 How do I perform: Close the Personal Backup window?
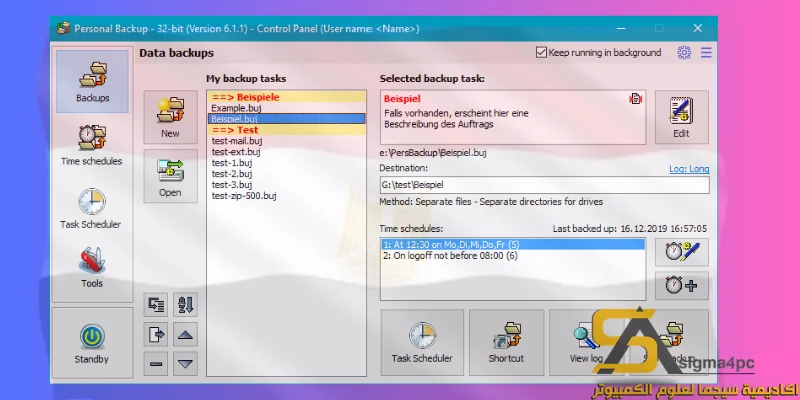pos(698,29)
